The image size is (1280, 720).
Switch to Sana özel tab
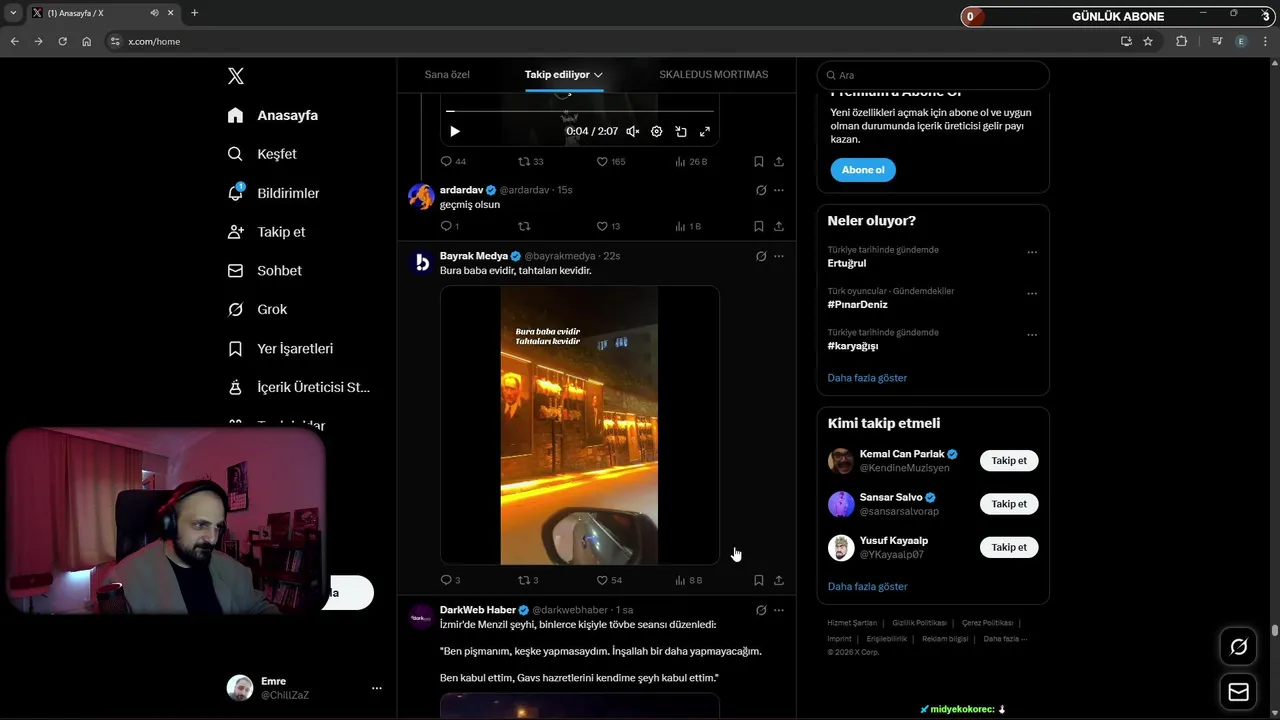tap(447, 75)
